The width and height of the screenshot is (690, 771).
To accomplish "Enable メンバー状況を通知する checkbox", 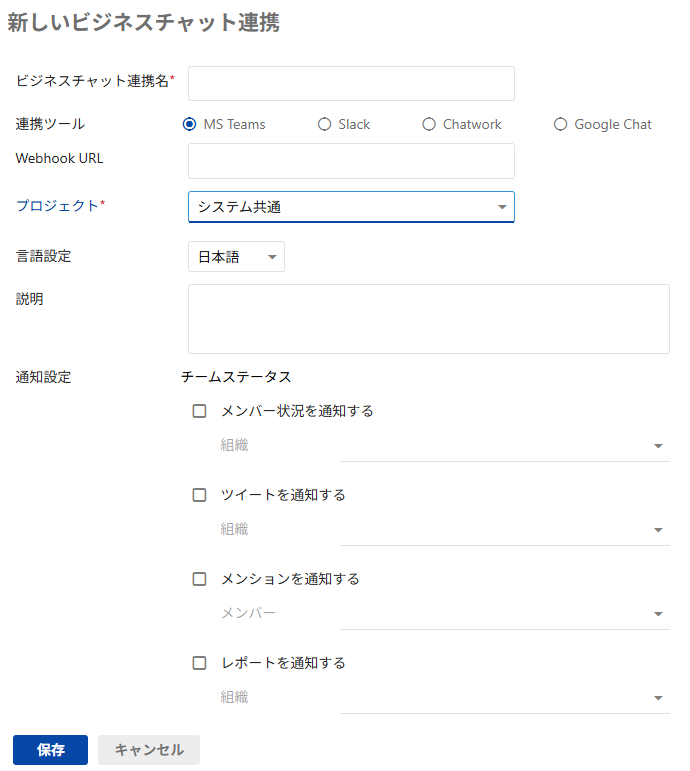I will pos(199,411).
